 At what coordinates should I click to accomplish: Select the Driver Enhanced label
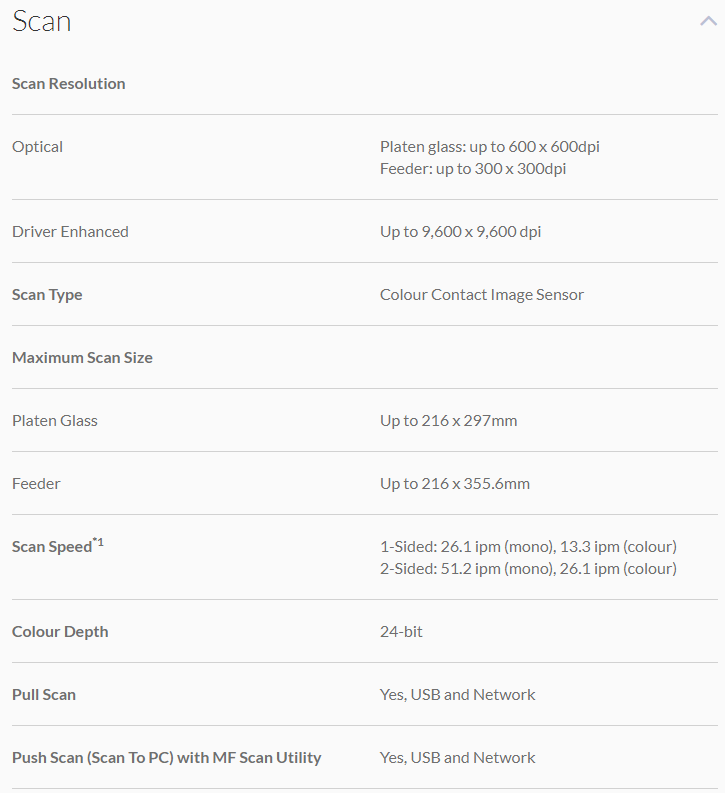[x=70, y=232]
